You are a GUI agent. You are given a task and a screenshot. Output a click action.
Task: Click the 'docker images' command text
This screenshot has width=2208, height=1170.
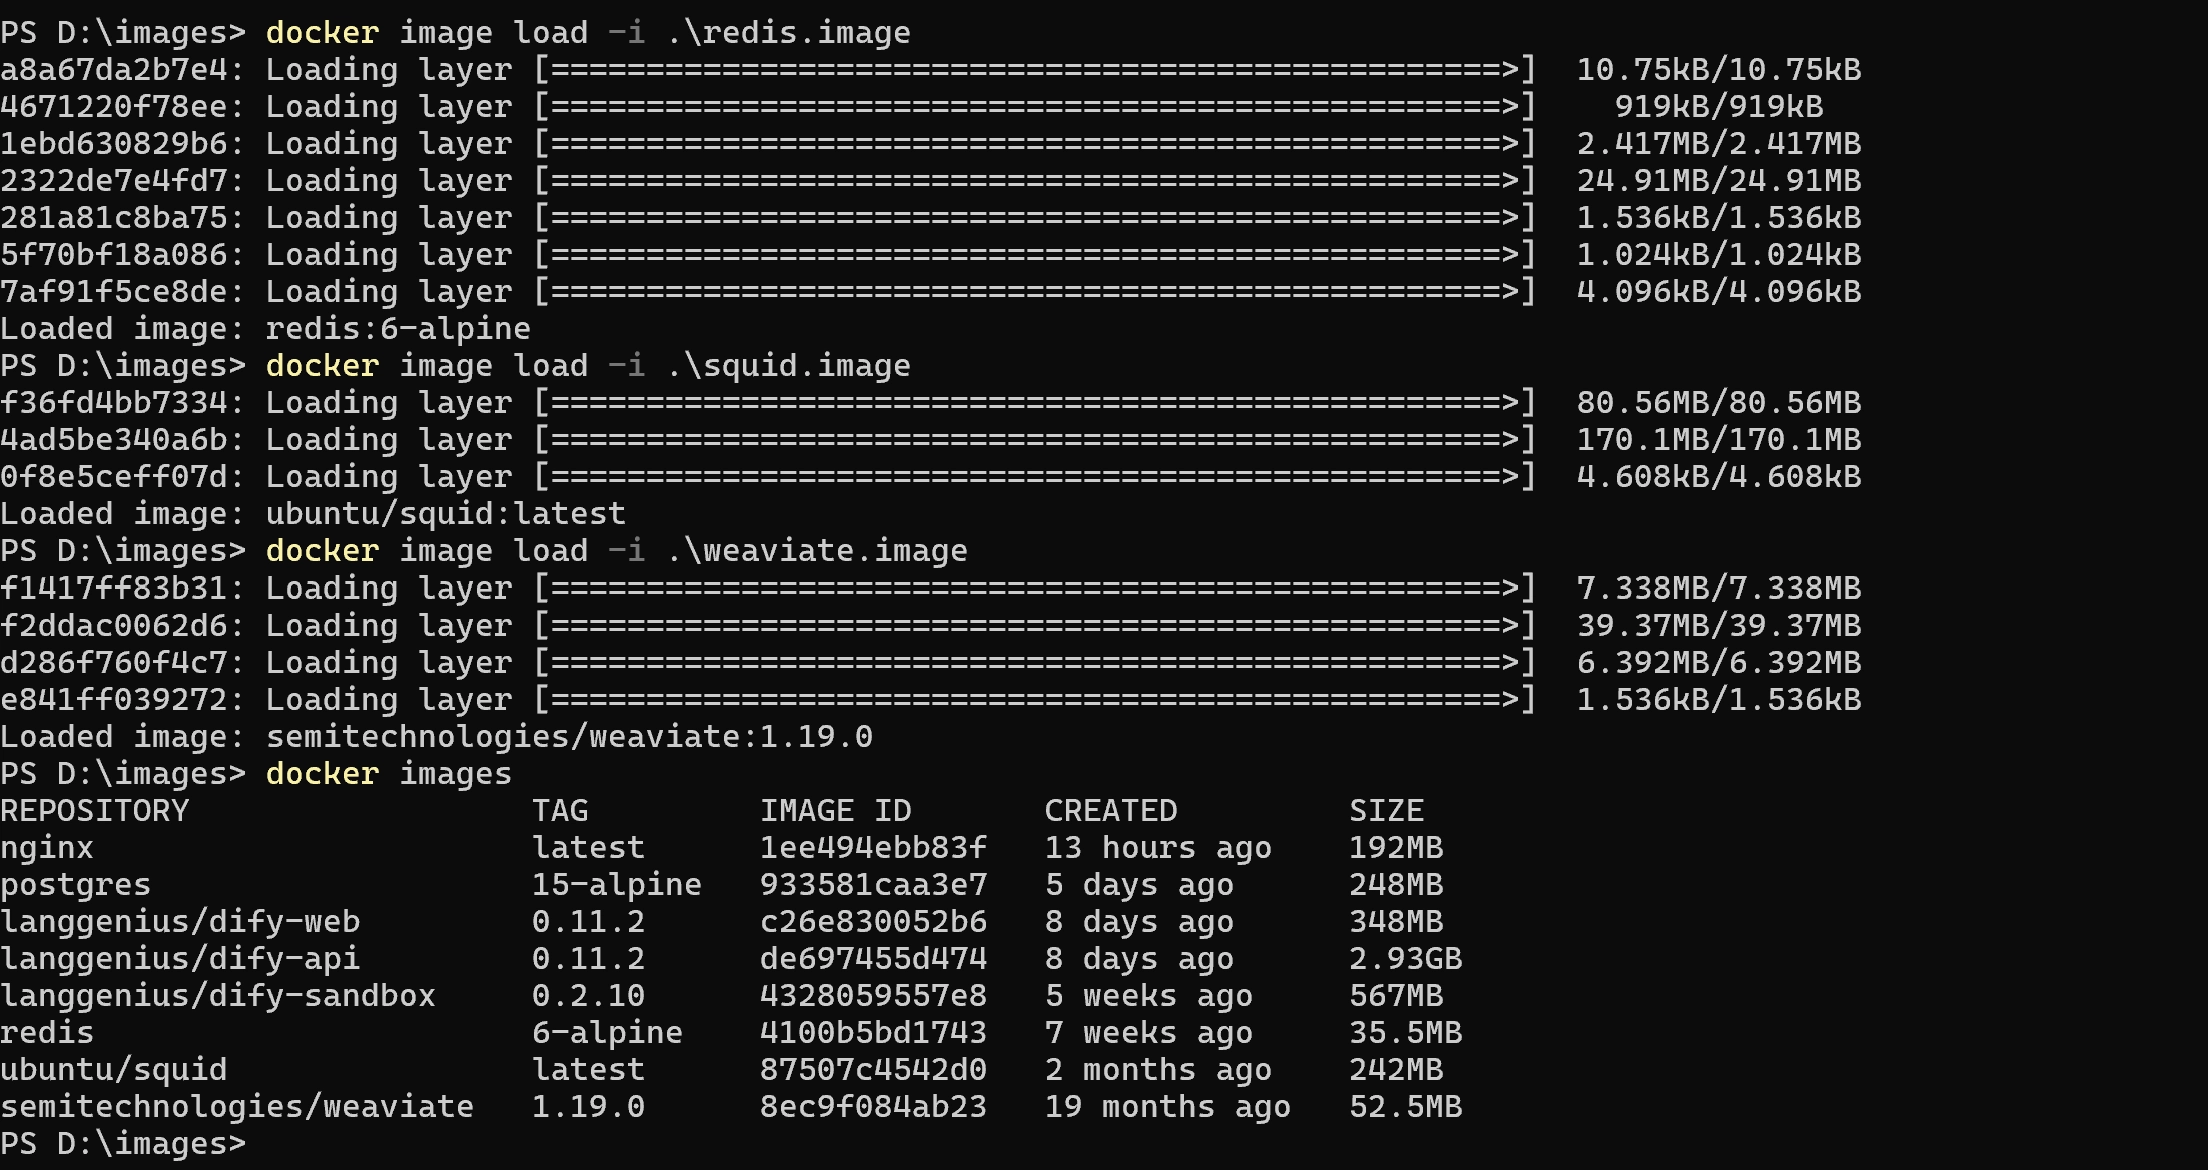pyautogui.click(x=389, y=774)
